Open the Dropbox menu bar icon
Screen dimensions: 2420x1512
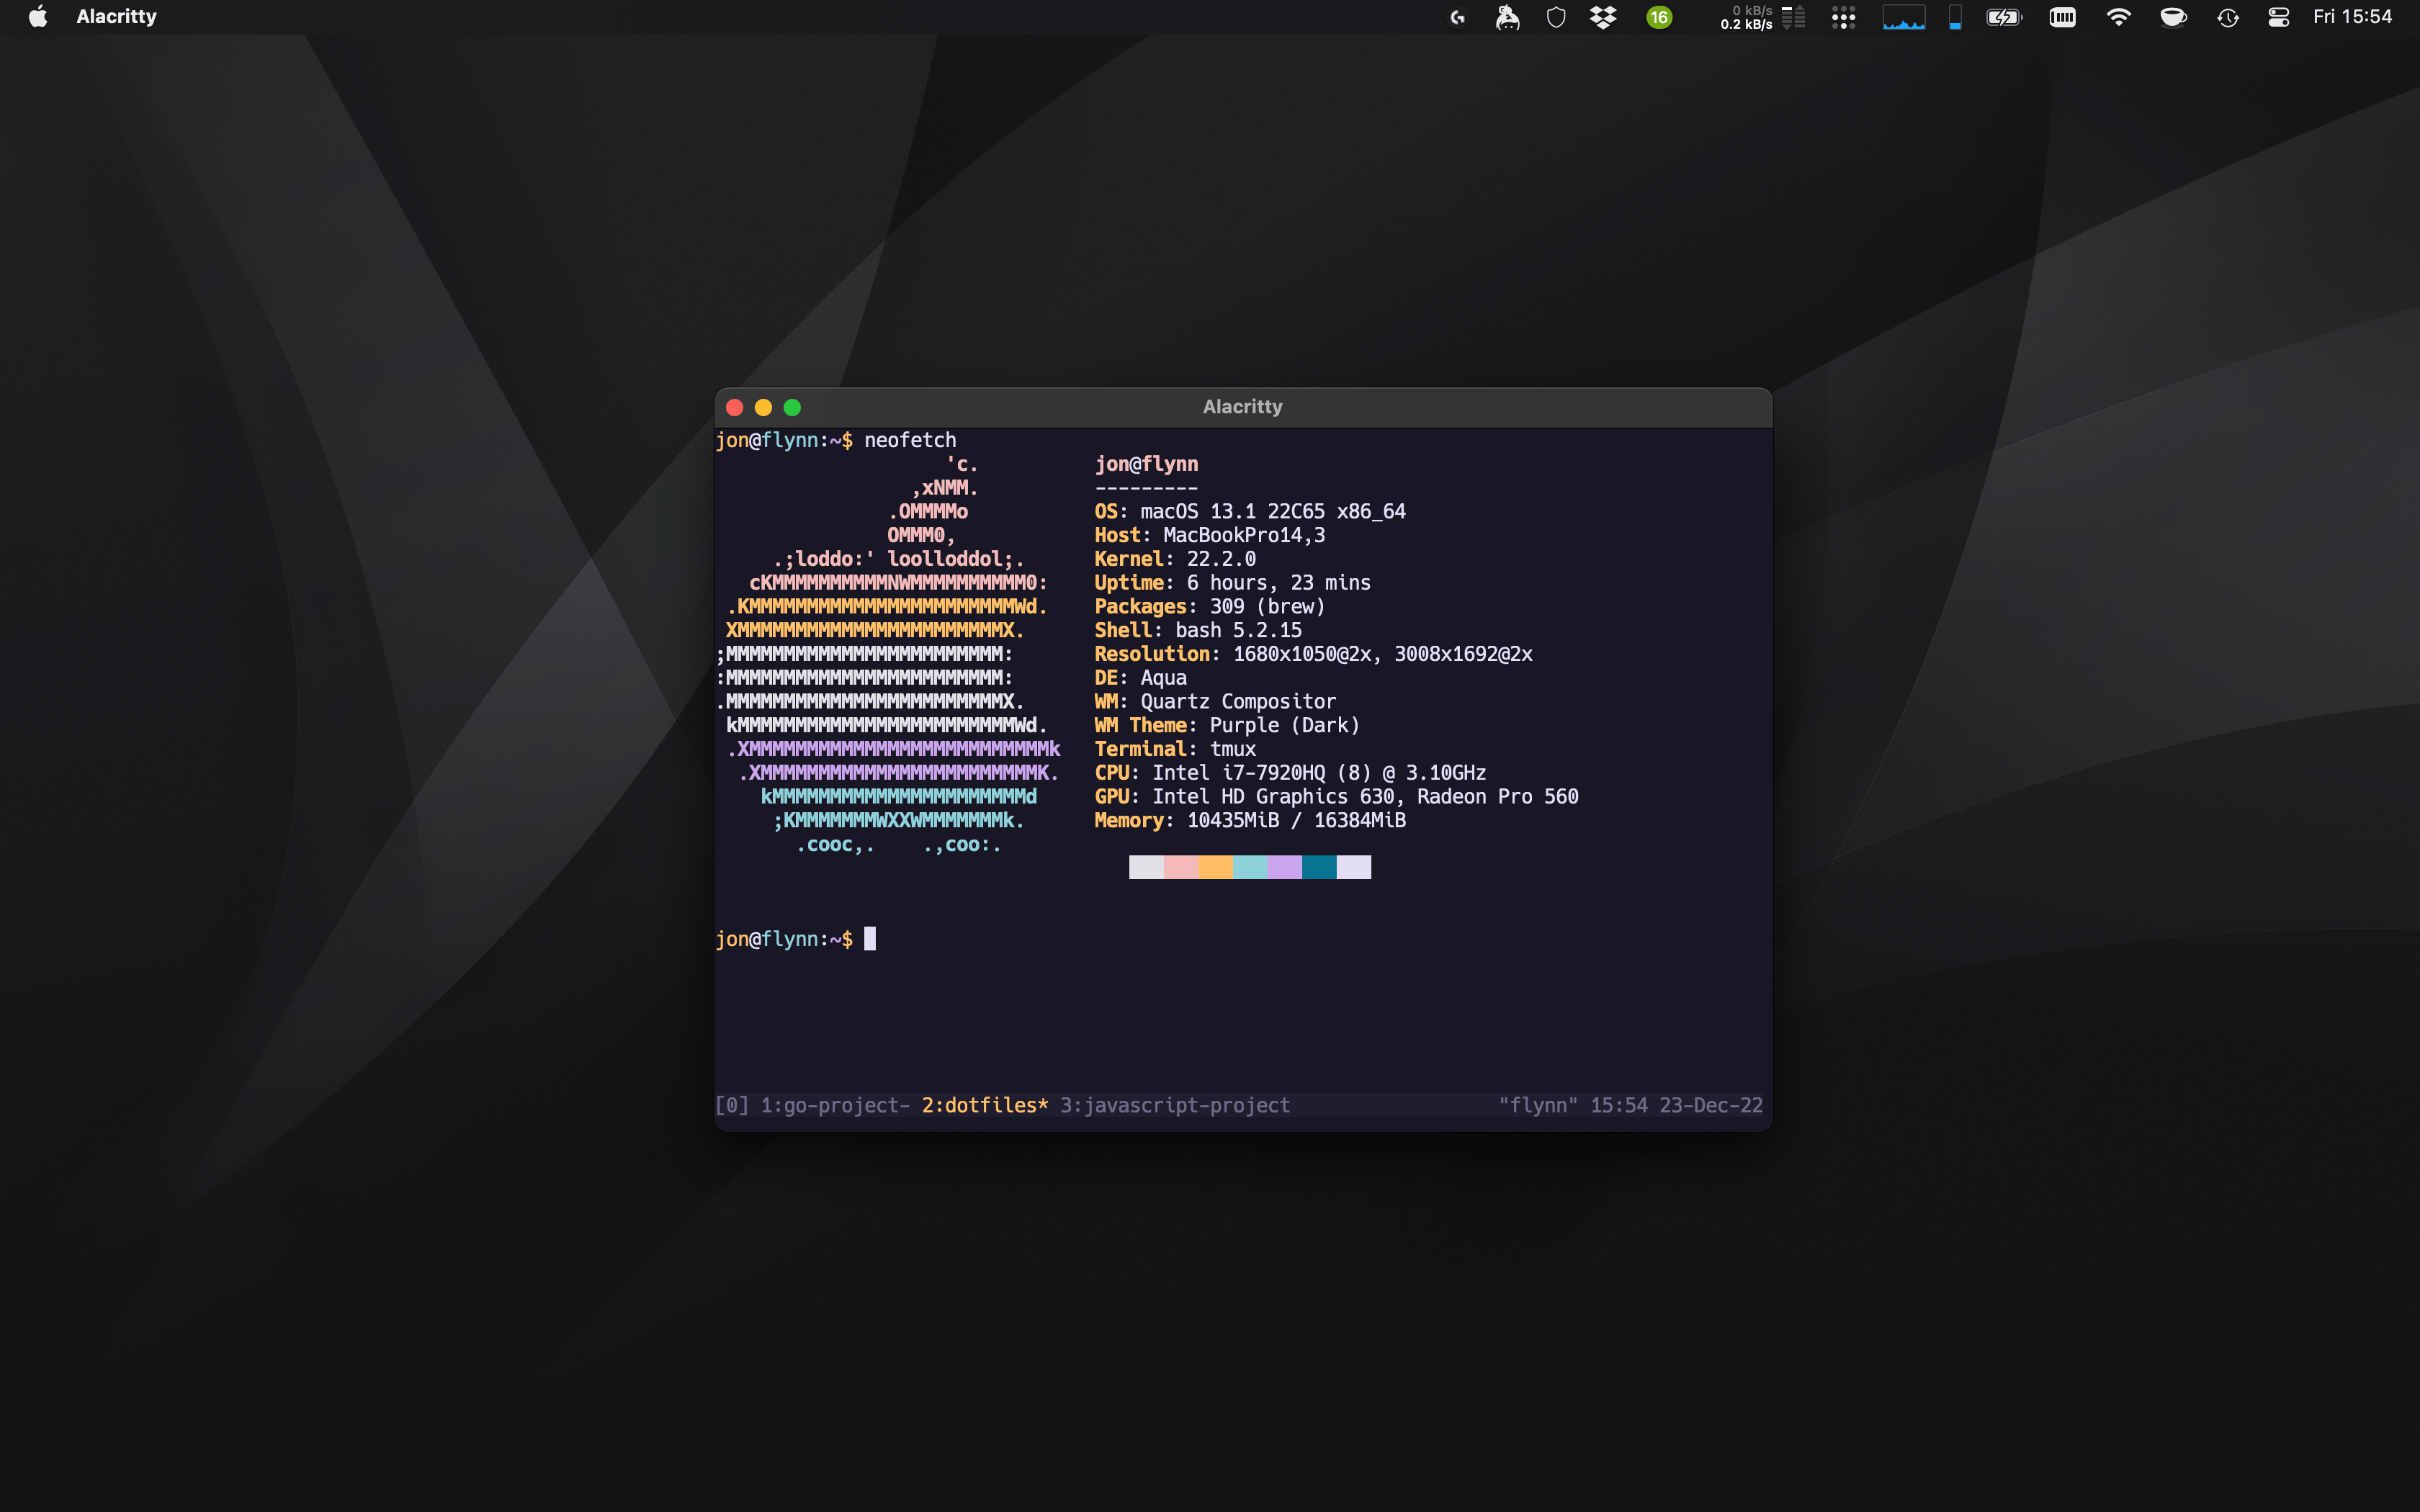1603,17
